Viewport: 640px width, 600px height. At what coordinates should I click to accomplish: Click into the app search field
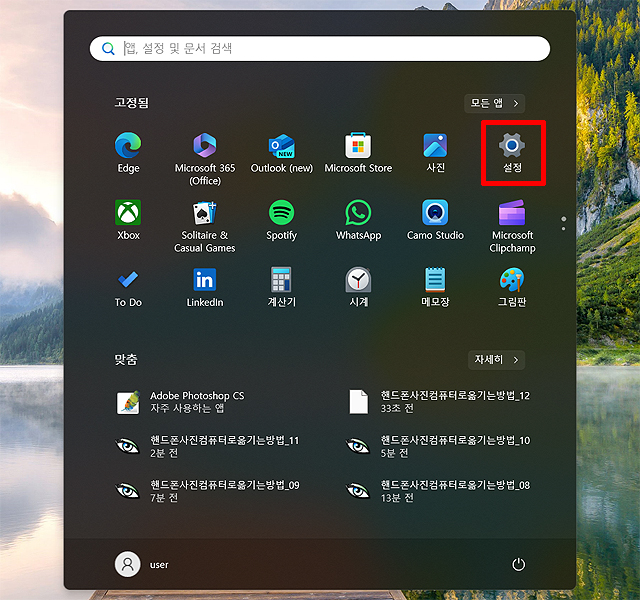pos(320,49)
